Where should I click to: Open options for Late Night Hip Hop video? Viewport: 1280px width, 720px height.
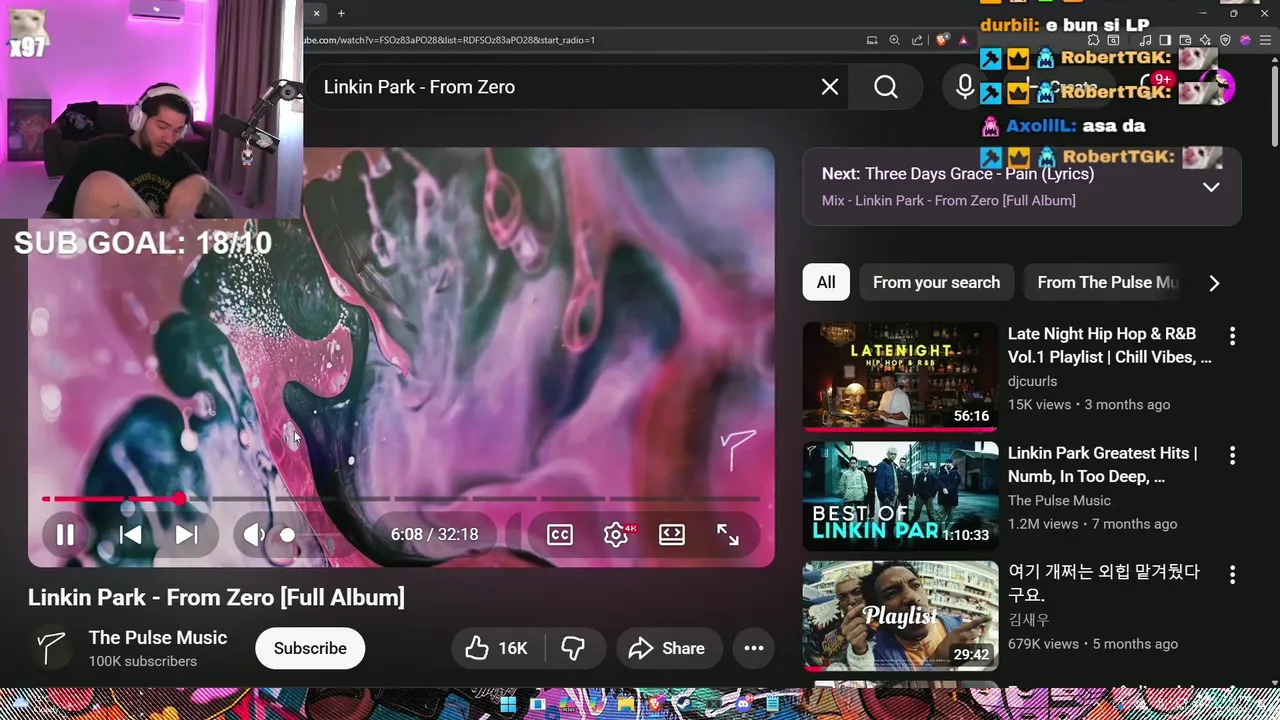point(1232,336)
